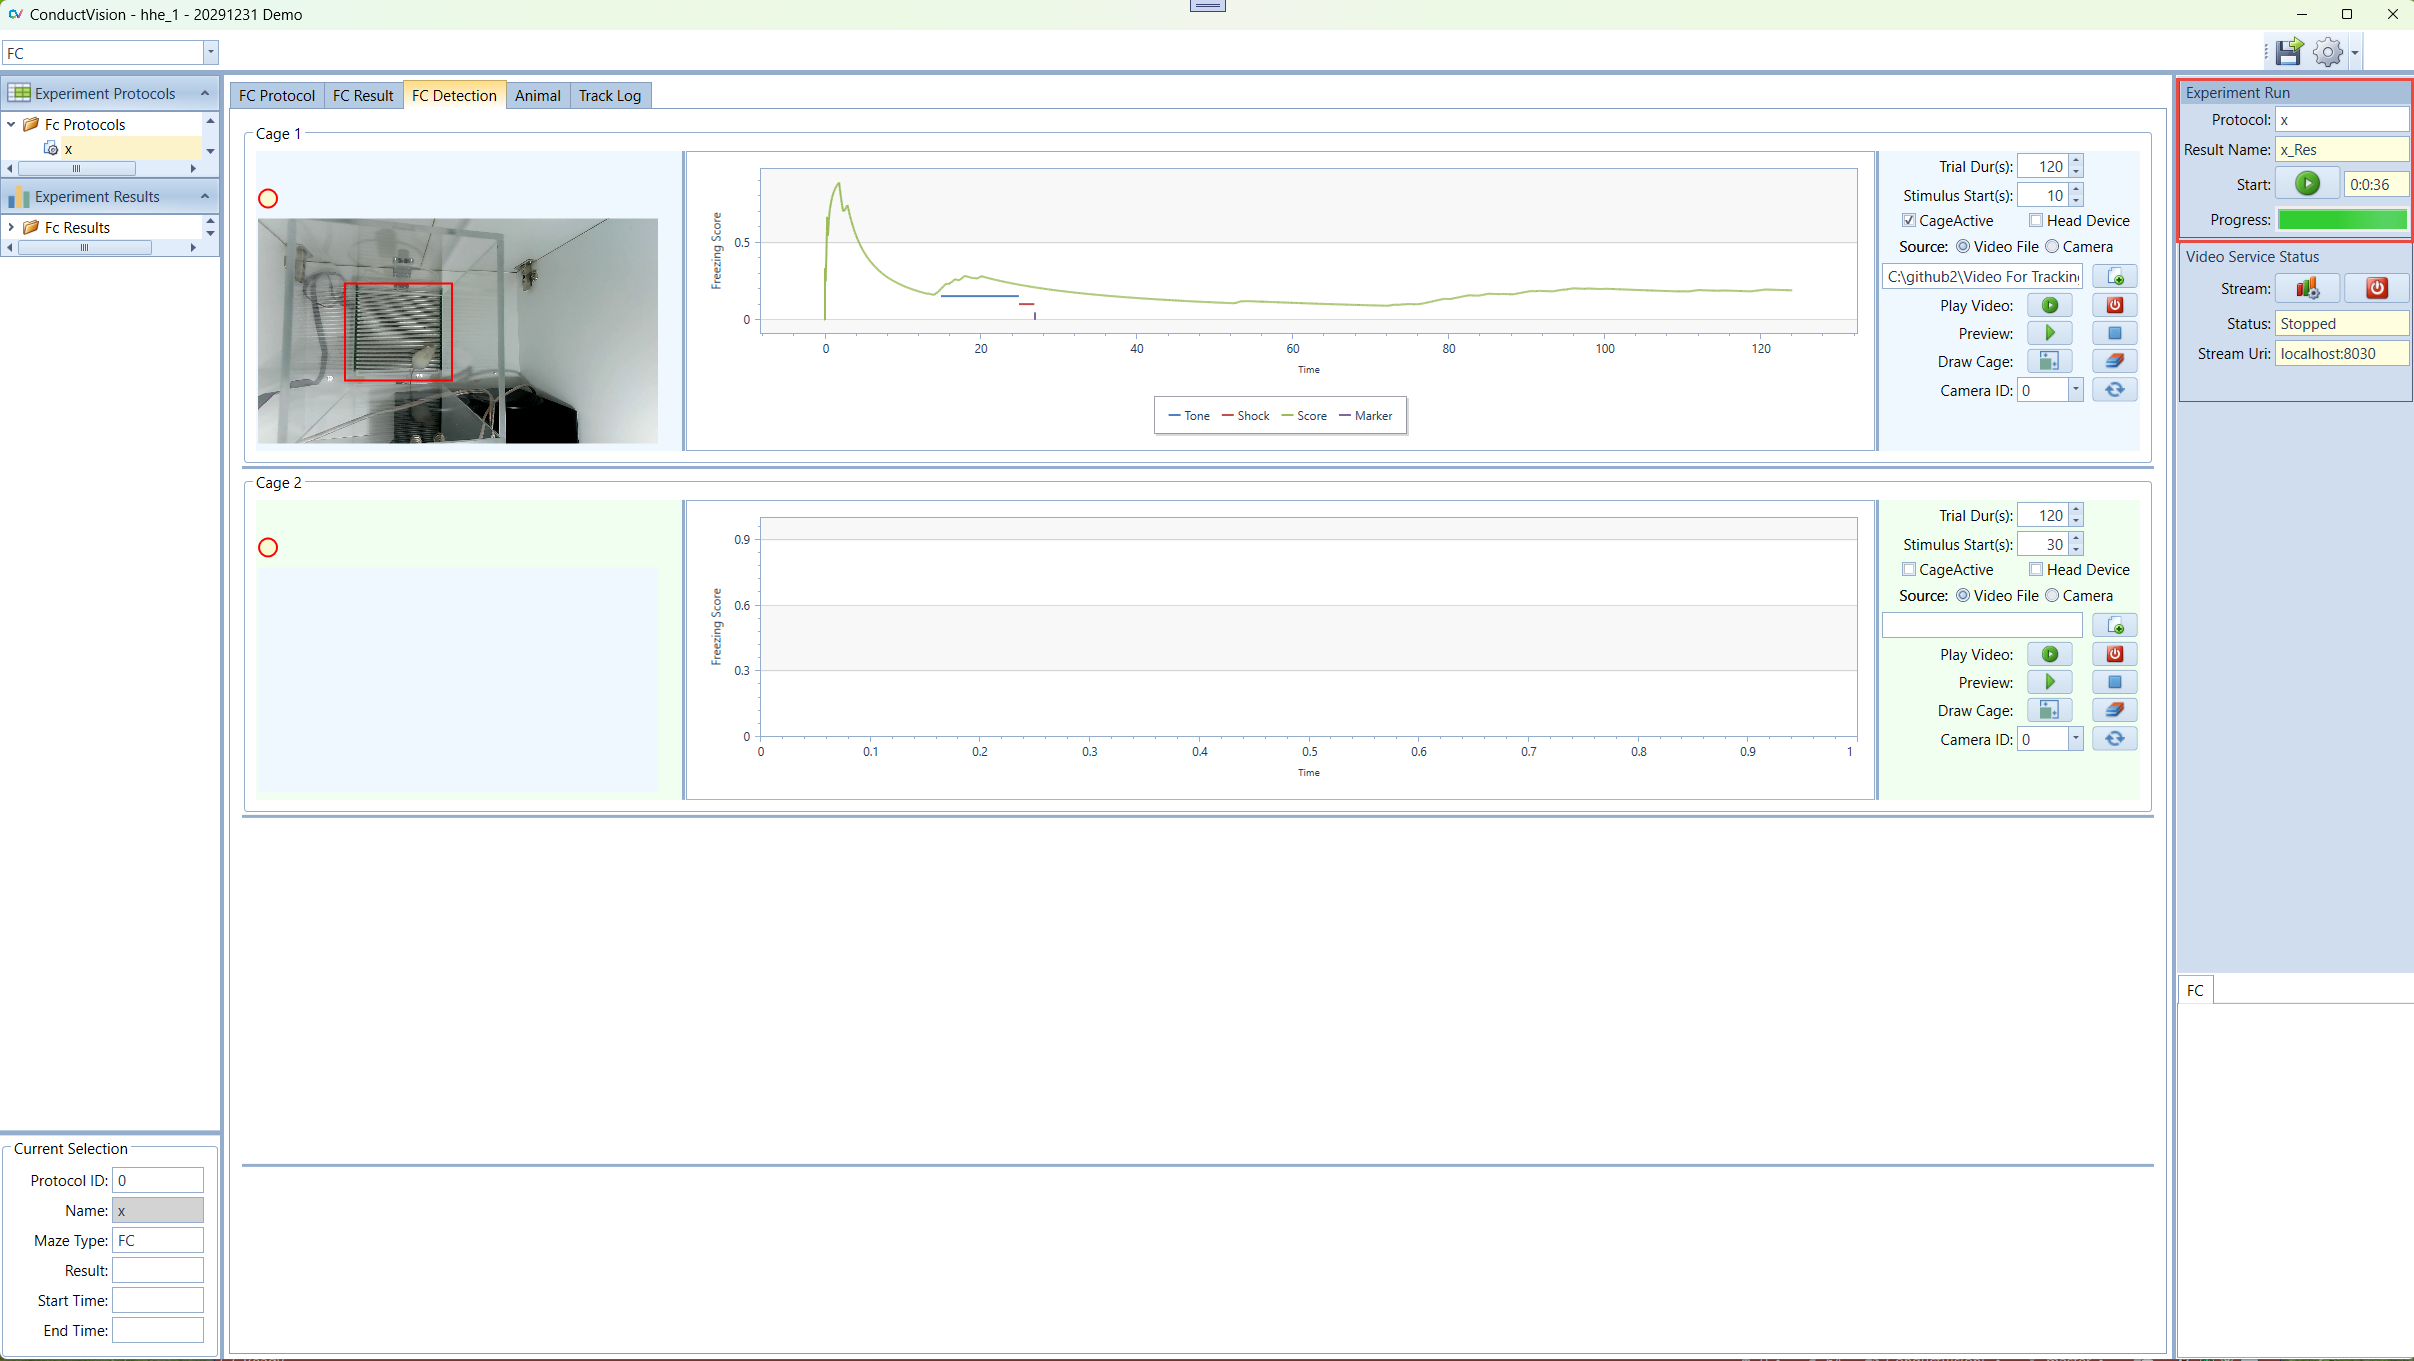This screenshot has height=1361, width=2414.
Task: Open the Track Log tab
Action: coord(609,96)
